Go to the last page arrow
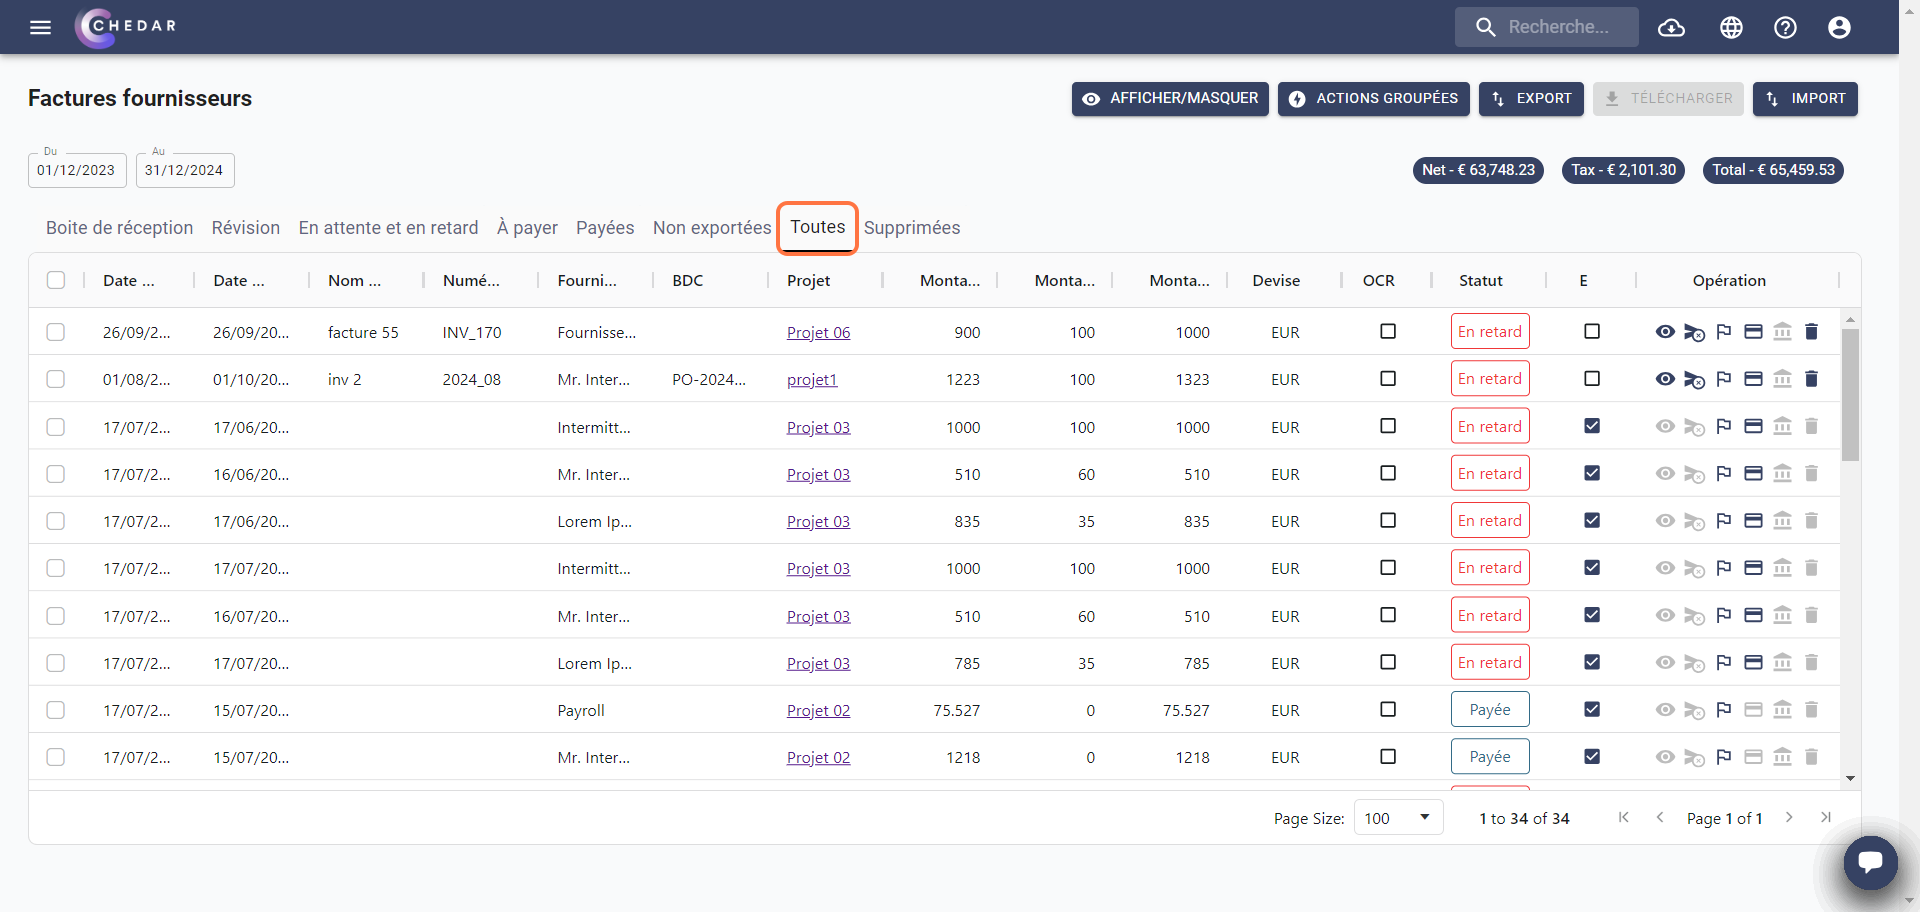Image resolution: width=1920 pixels, height=912 pixels. (x=1826, y=818)
